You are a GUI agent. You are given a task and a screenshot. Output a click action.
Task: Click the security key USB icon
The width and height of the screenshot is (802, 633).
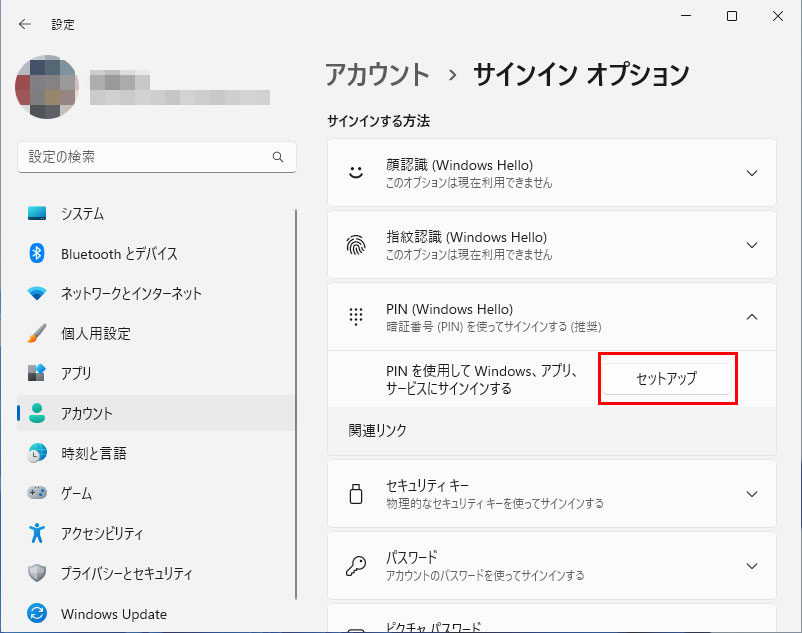(356, 494)
